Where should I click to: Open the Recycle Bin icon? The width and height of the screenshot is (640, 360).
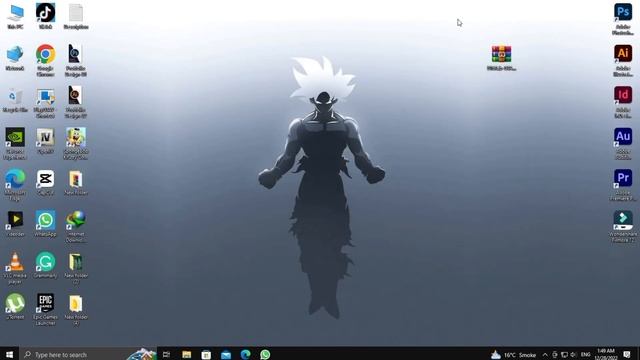[x=15, y=100]
